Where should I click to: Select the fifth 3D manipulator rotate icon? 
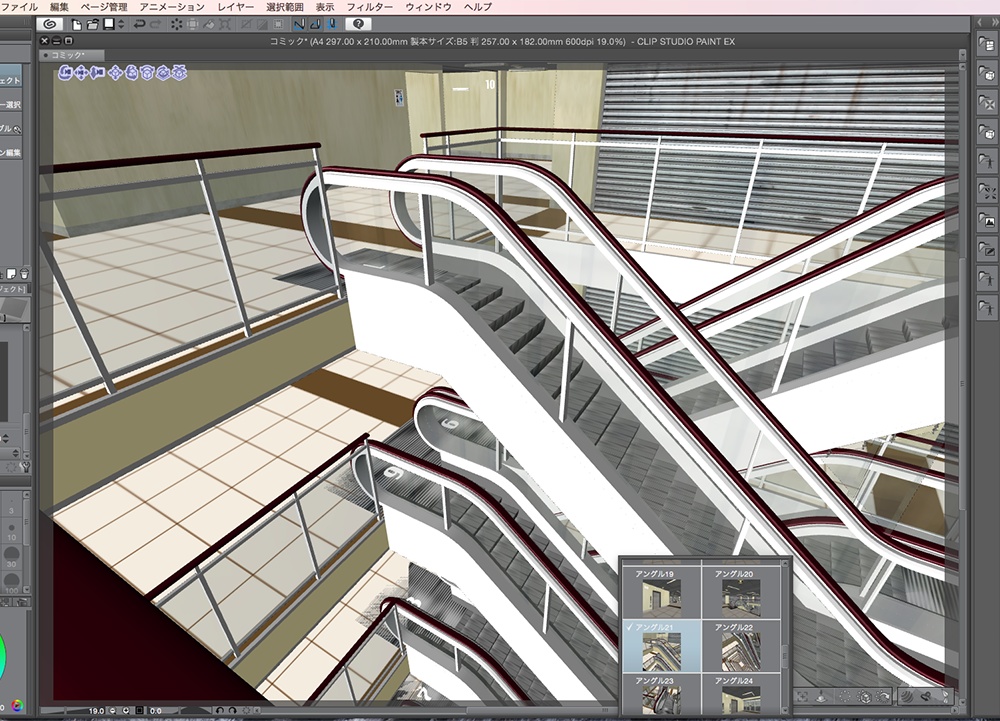pos(131,73)
